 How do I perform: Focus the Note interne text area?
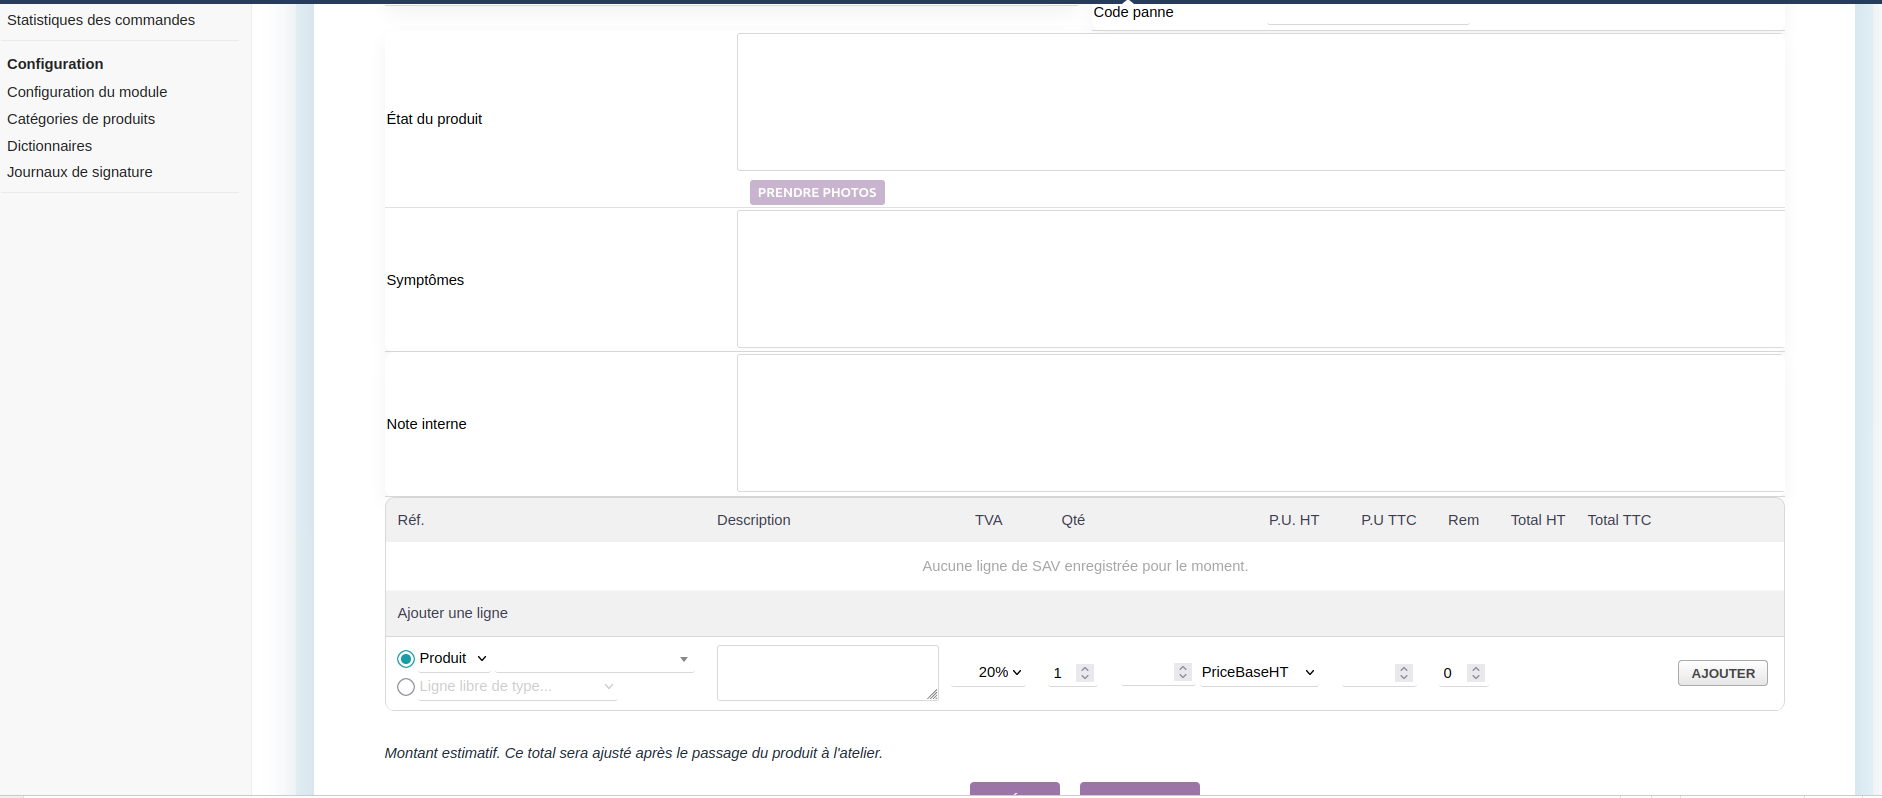pos(1260,424)
